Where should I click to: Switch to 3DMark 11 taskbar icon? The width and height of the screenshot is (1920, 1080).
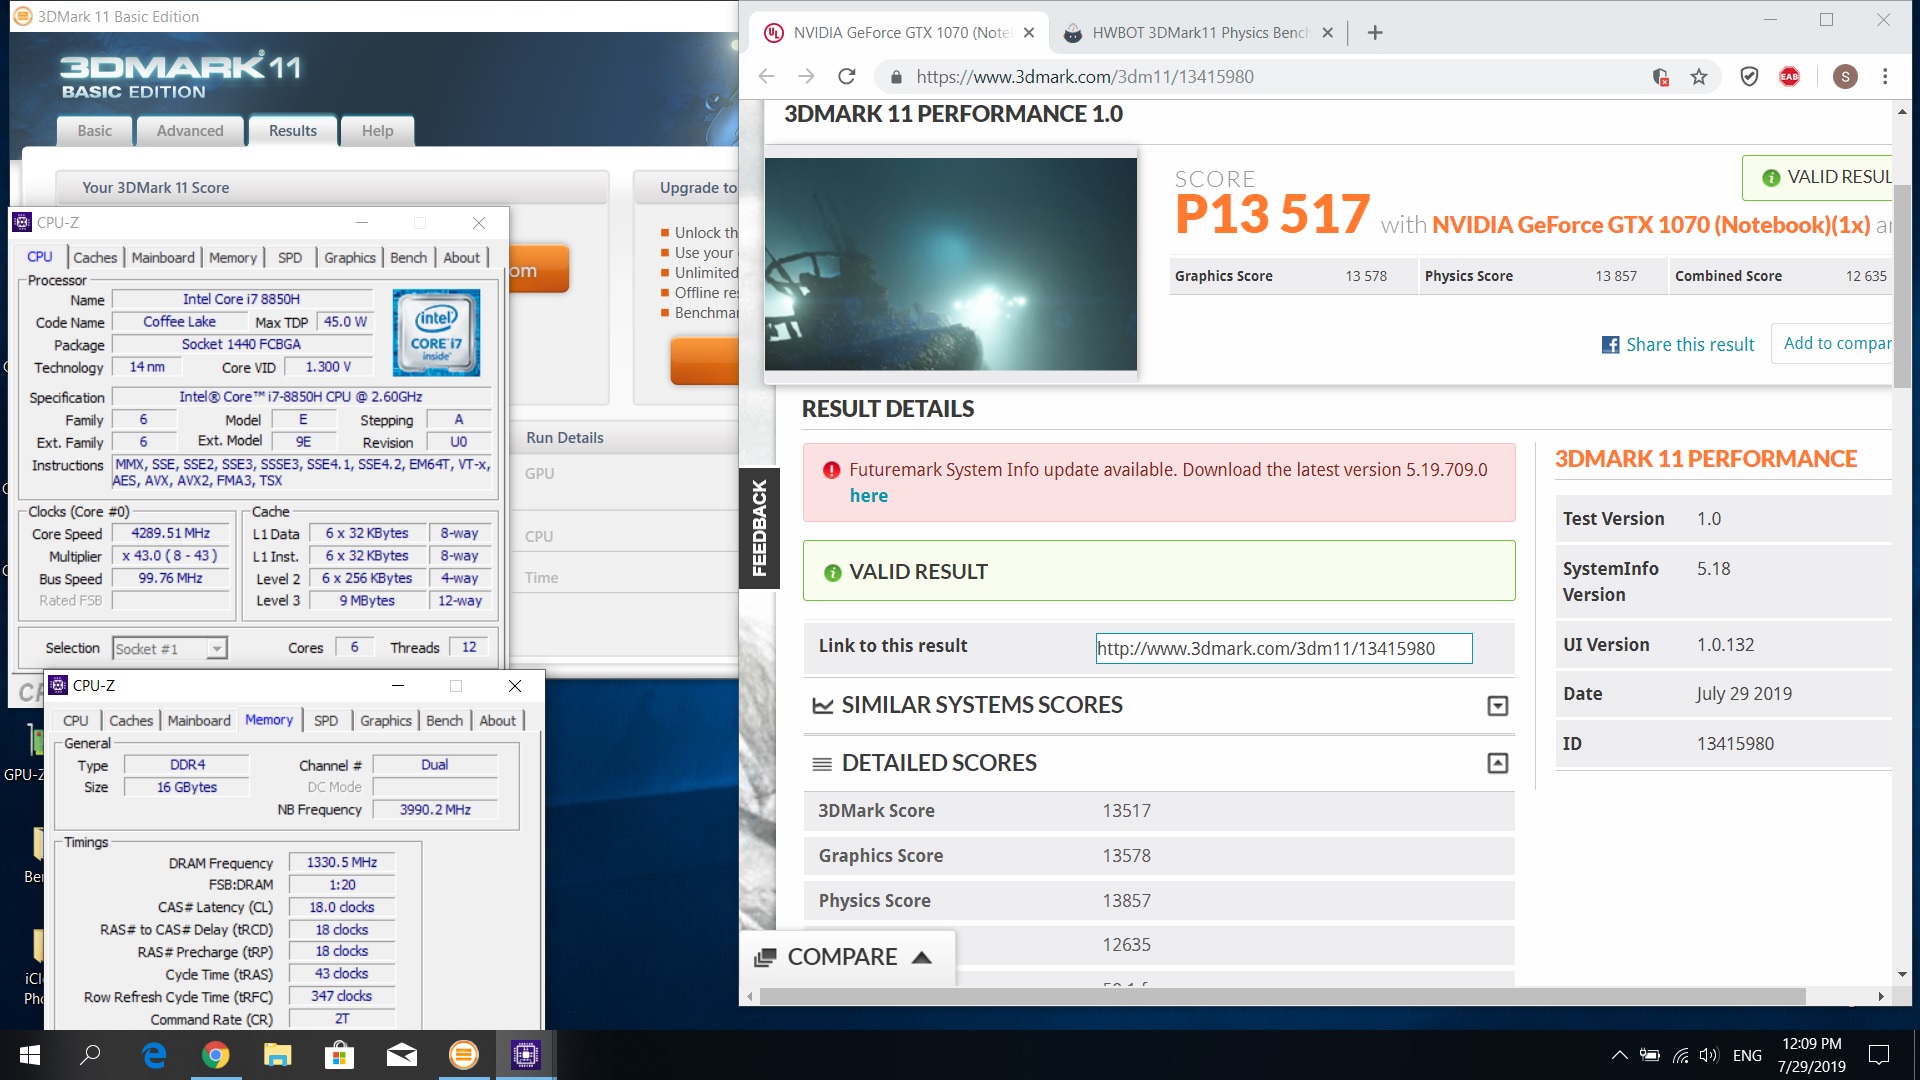coord(464,1055)
